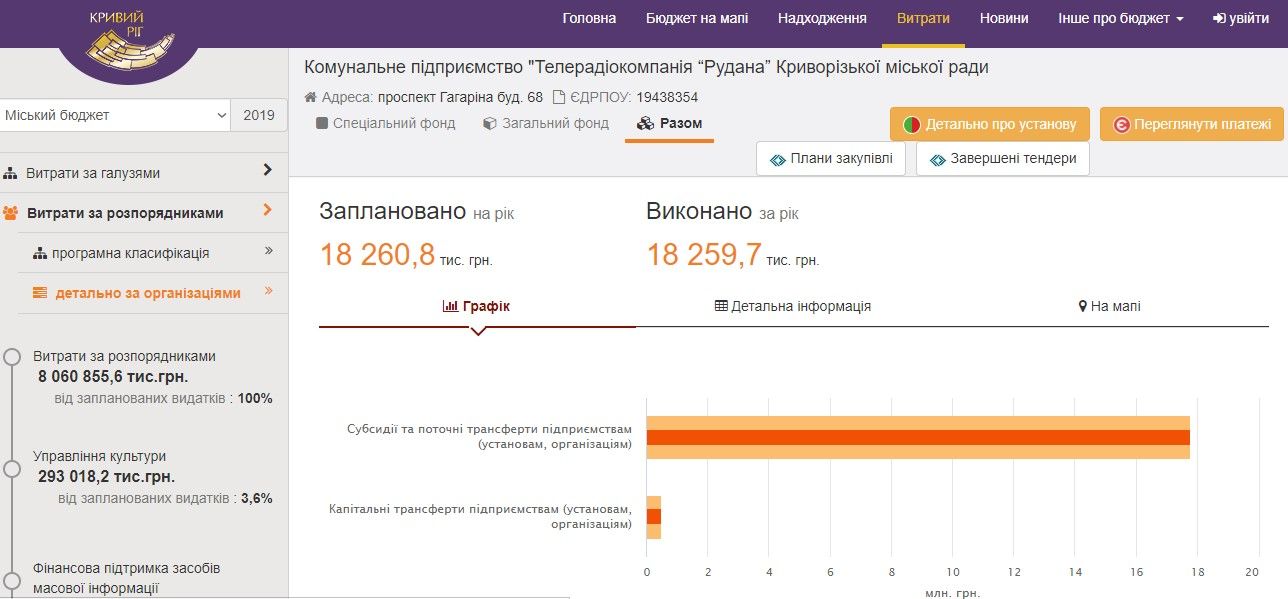Switch to Спеціальний фонд view
This screenshot has height=599, width=1288.
387,123
